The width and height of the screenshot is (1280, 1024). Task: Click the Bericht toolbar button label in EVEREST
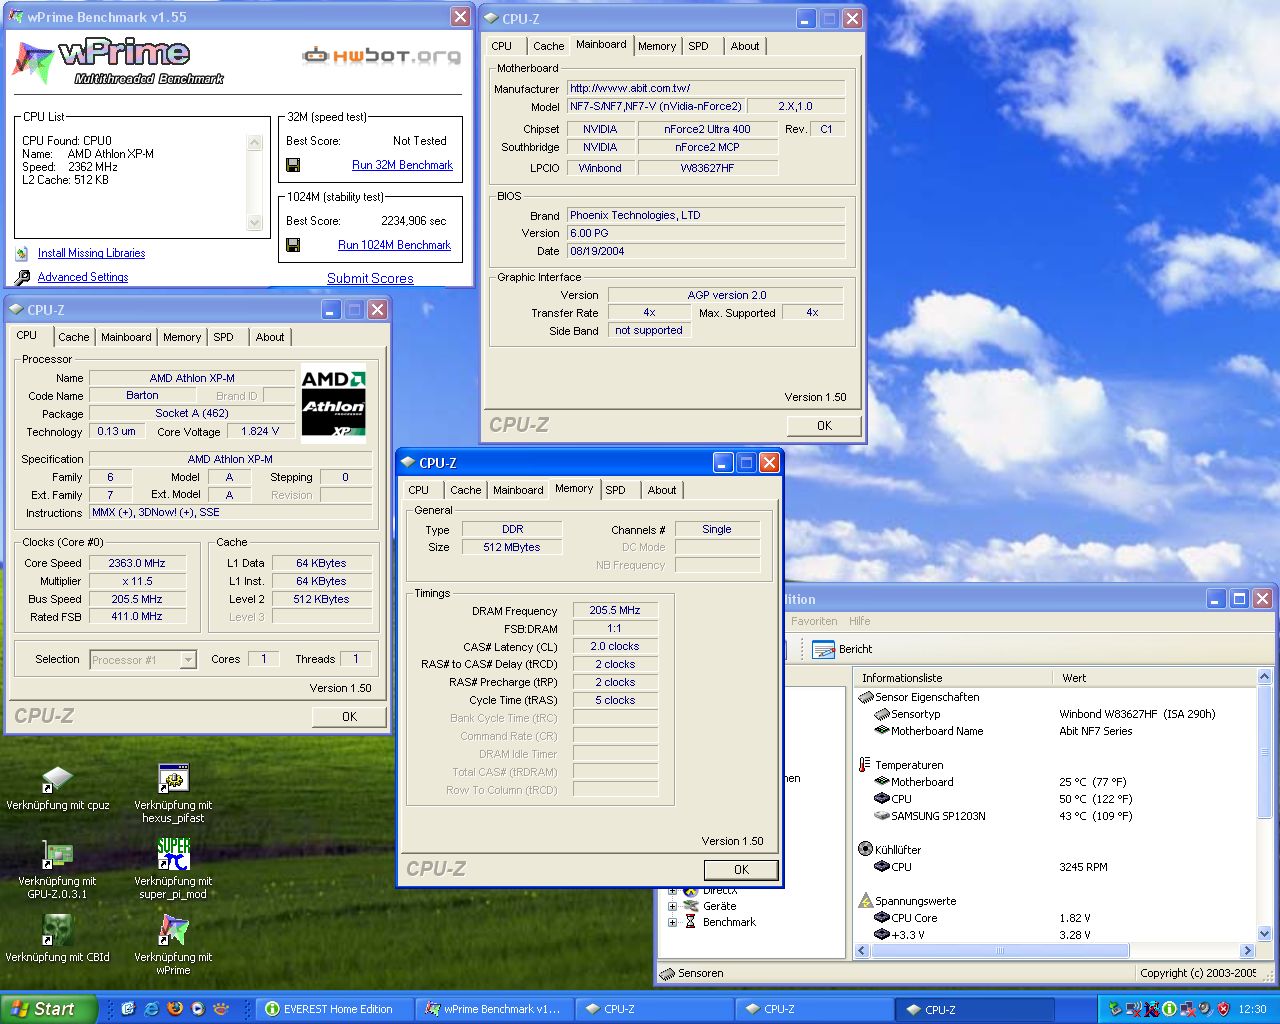855,649
